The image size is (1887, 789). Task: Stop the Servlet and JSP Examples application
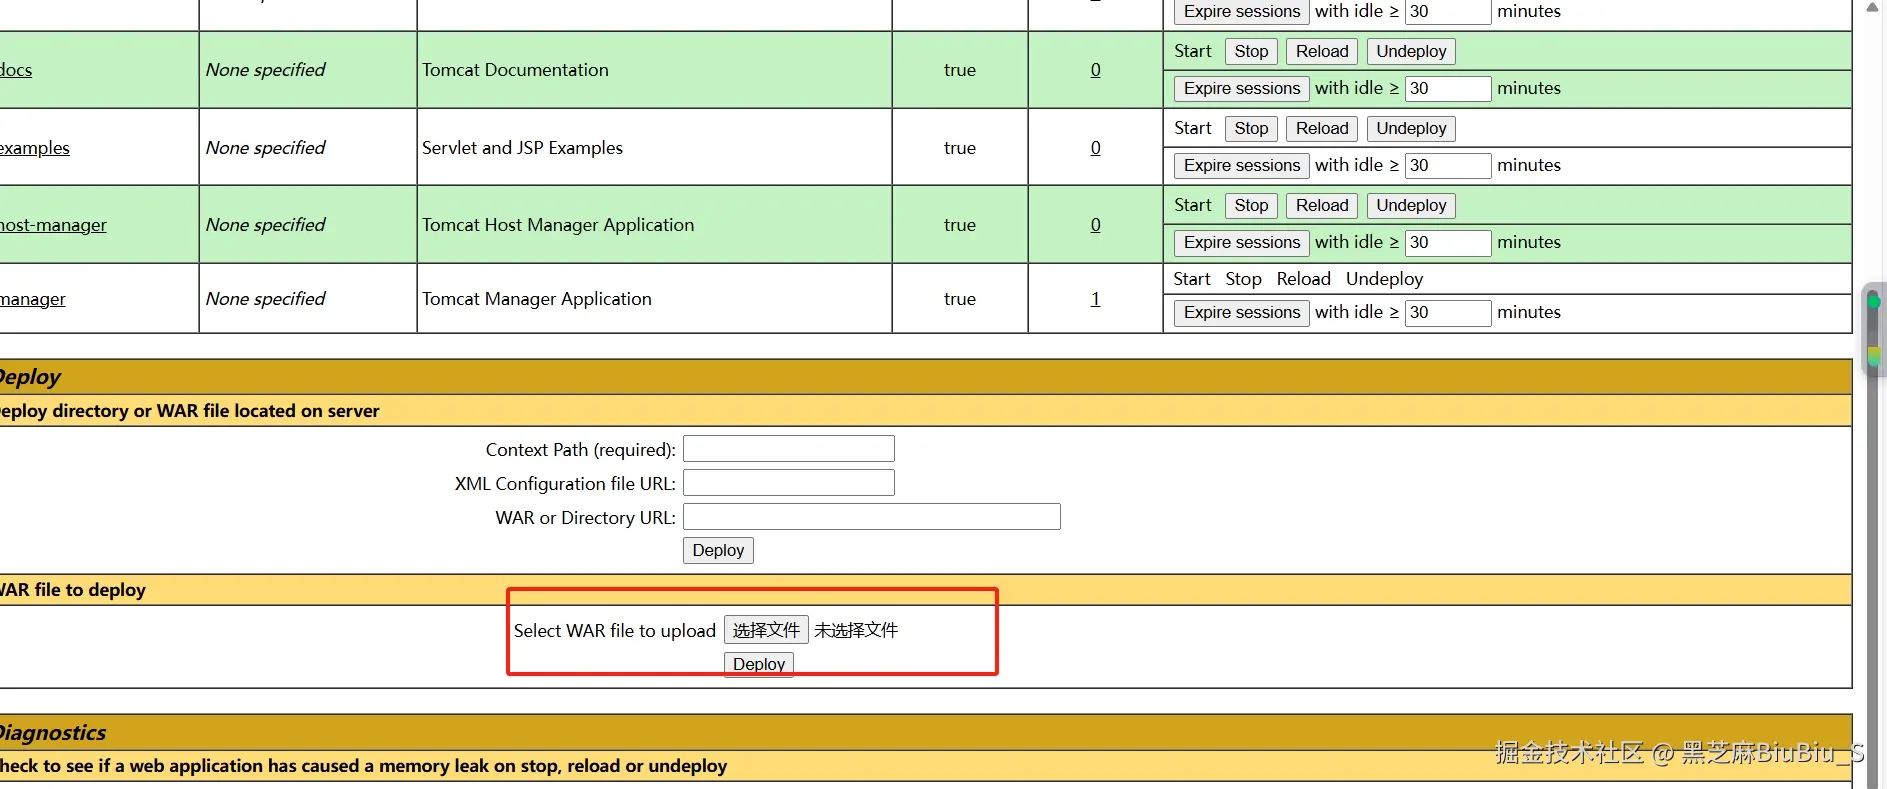click(1251, 129)
